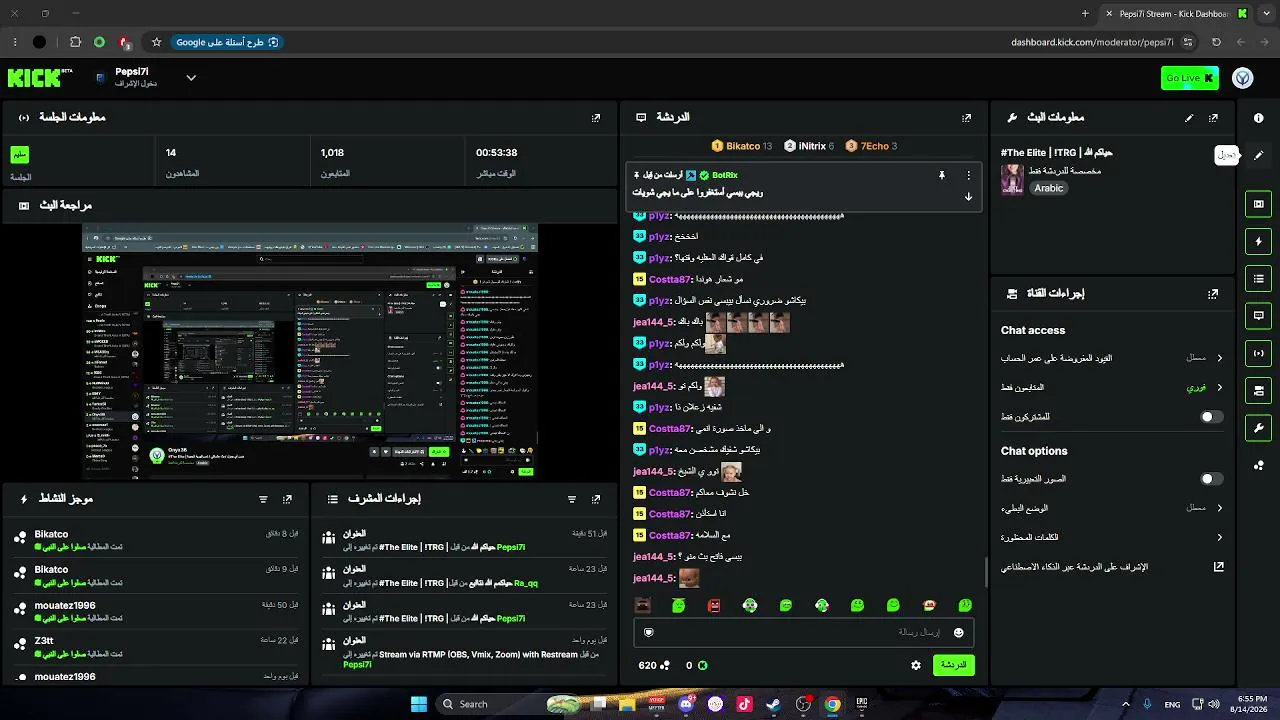This screenshot has height=720, width=1280.
Task: Expand the Pepsi7i channel switcher chevron
Action: (191, 78)
